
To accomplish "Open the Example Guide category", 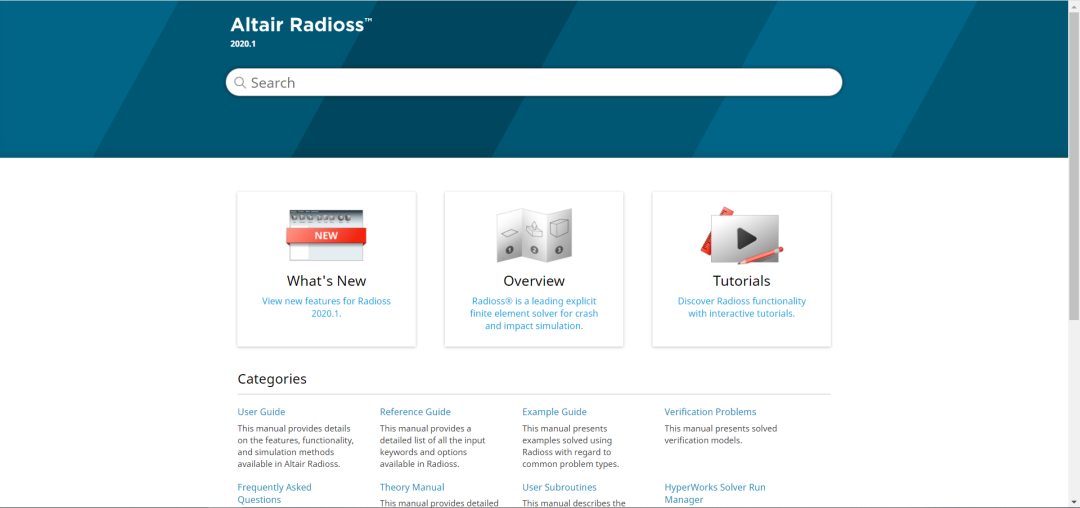I will point(554,412).
